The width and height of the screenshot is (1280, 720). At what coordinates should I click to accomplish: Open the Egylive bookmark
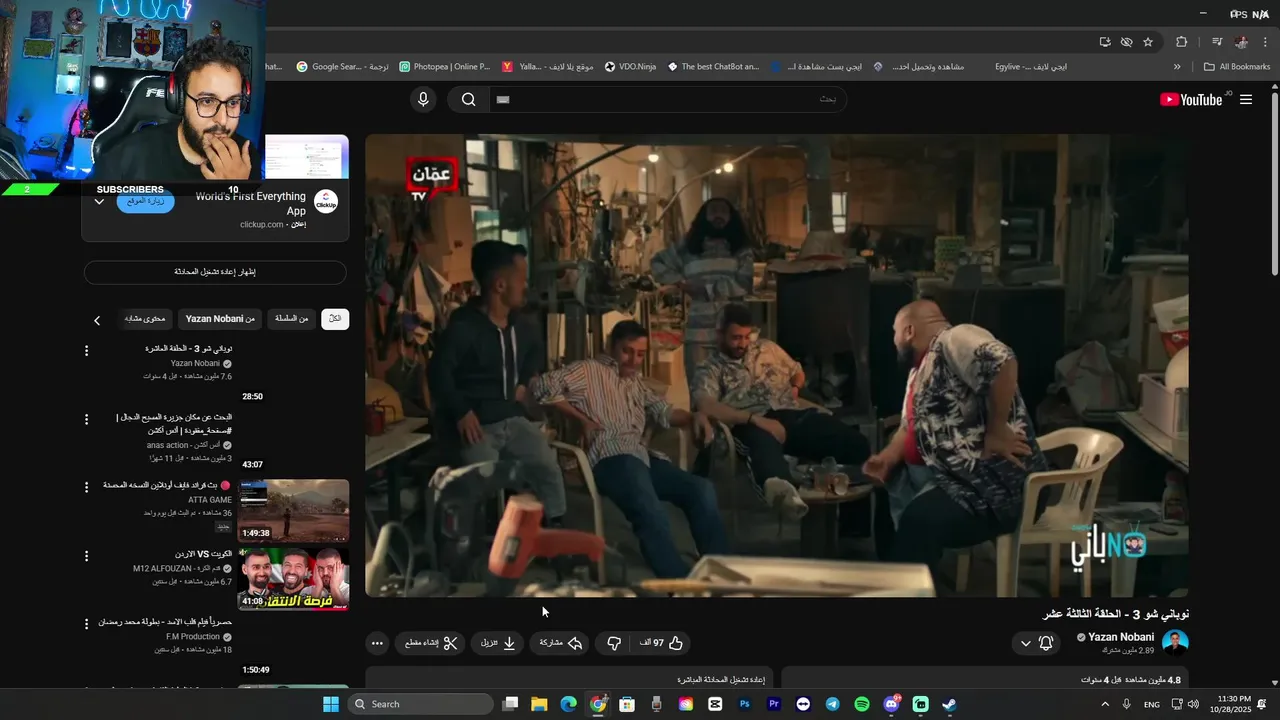click(x=1030, y=67)
